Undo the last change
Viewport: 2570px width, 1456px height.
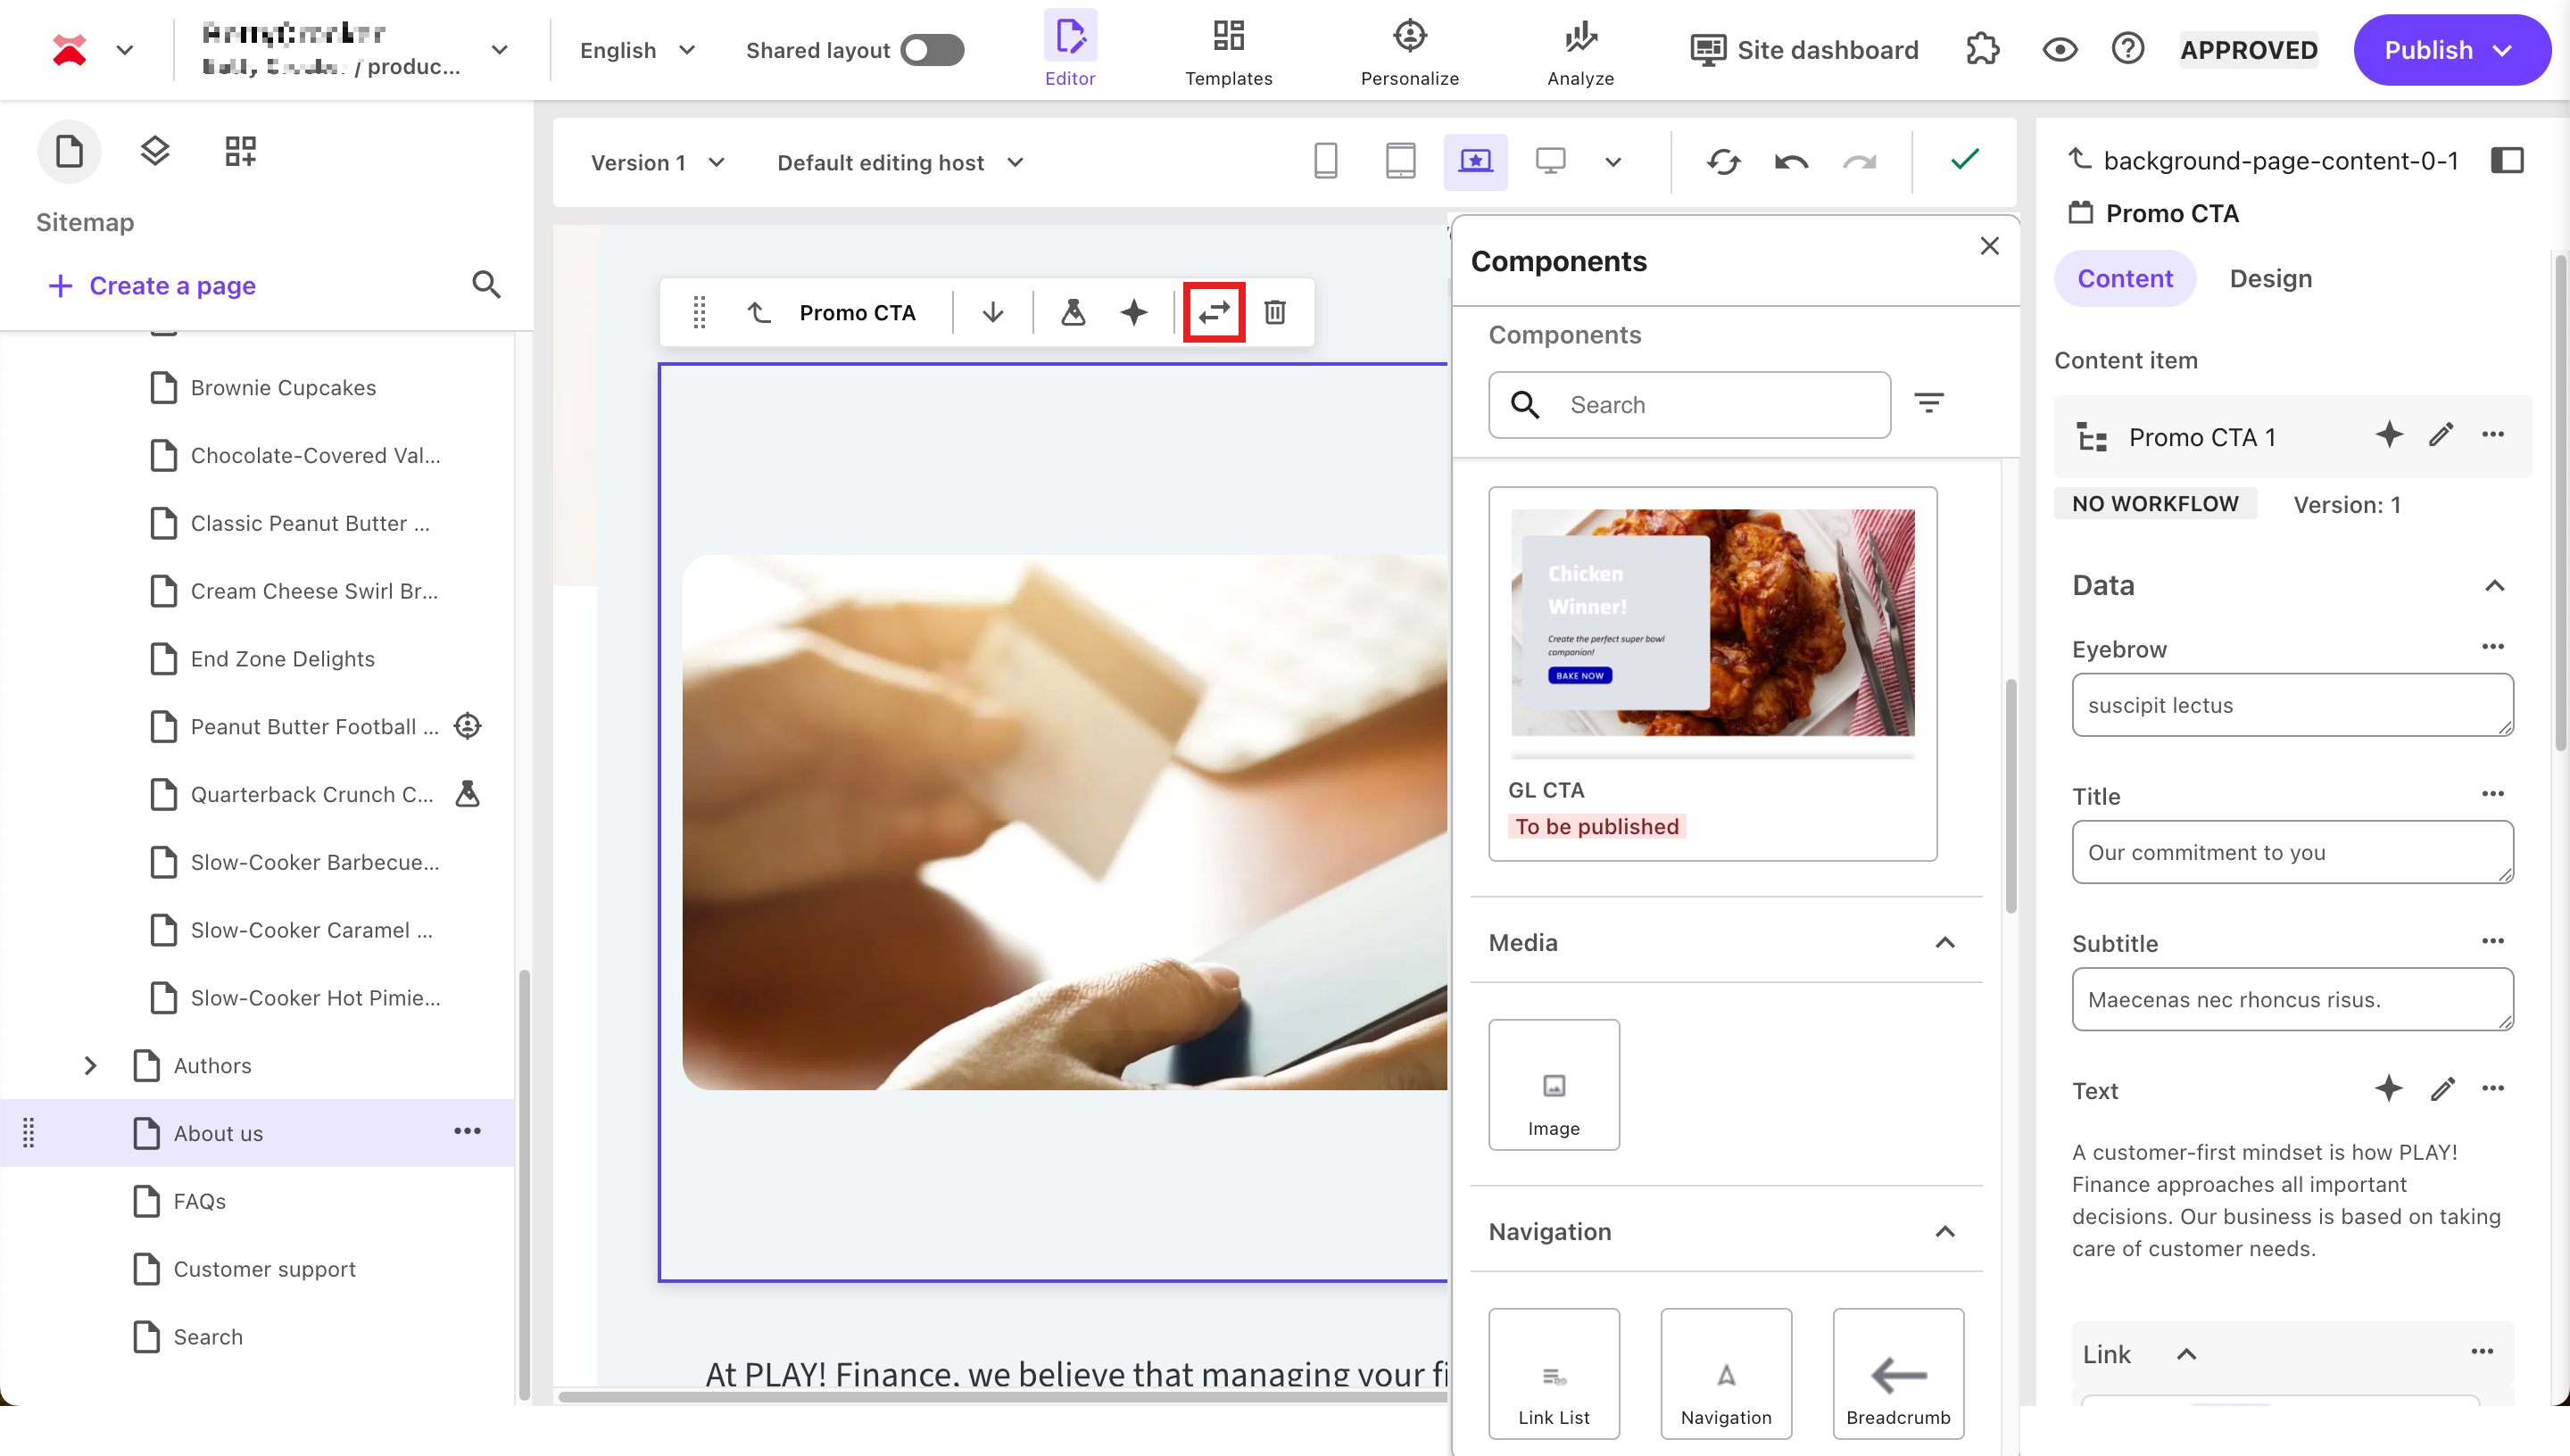point(1791,161)
